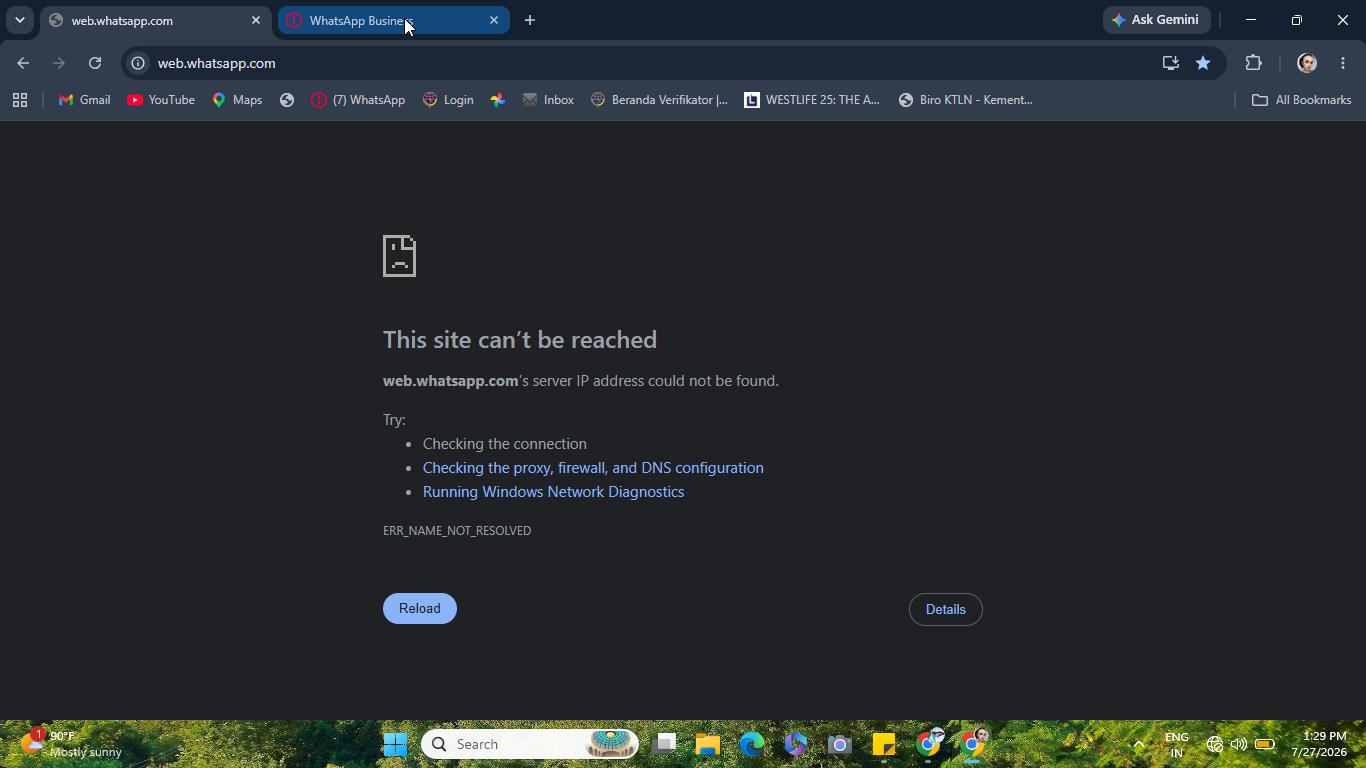Click the ERR_NAME_NOT_RESOLVED error code text
The image size is (1366, 768).
tap(457, 531)
